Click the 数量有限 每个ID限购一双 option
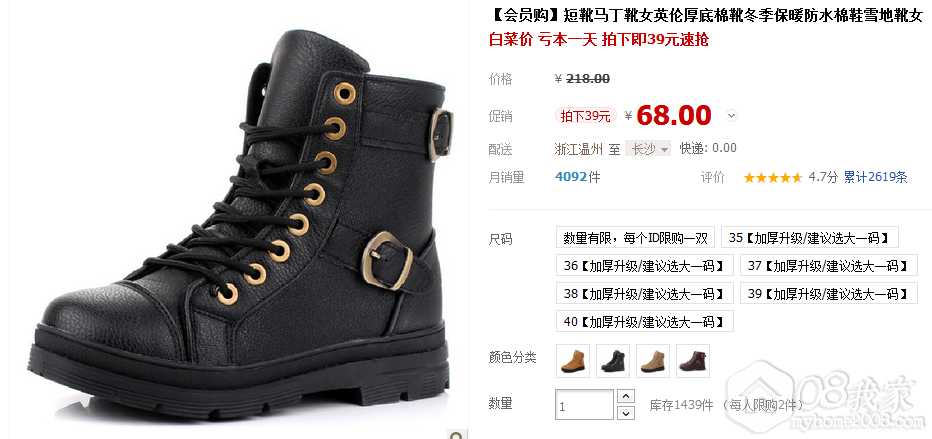 click(635, 238)
